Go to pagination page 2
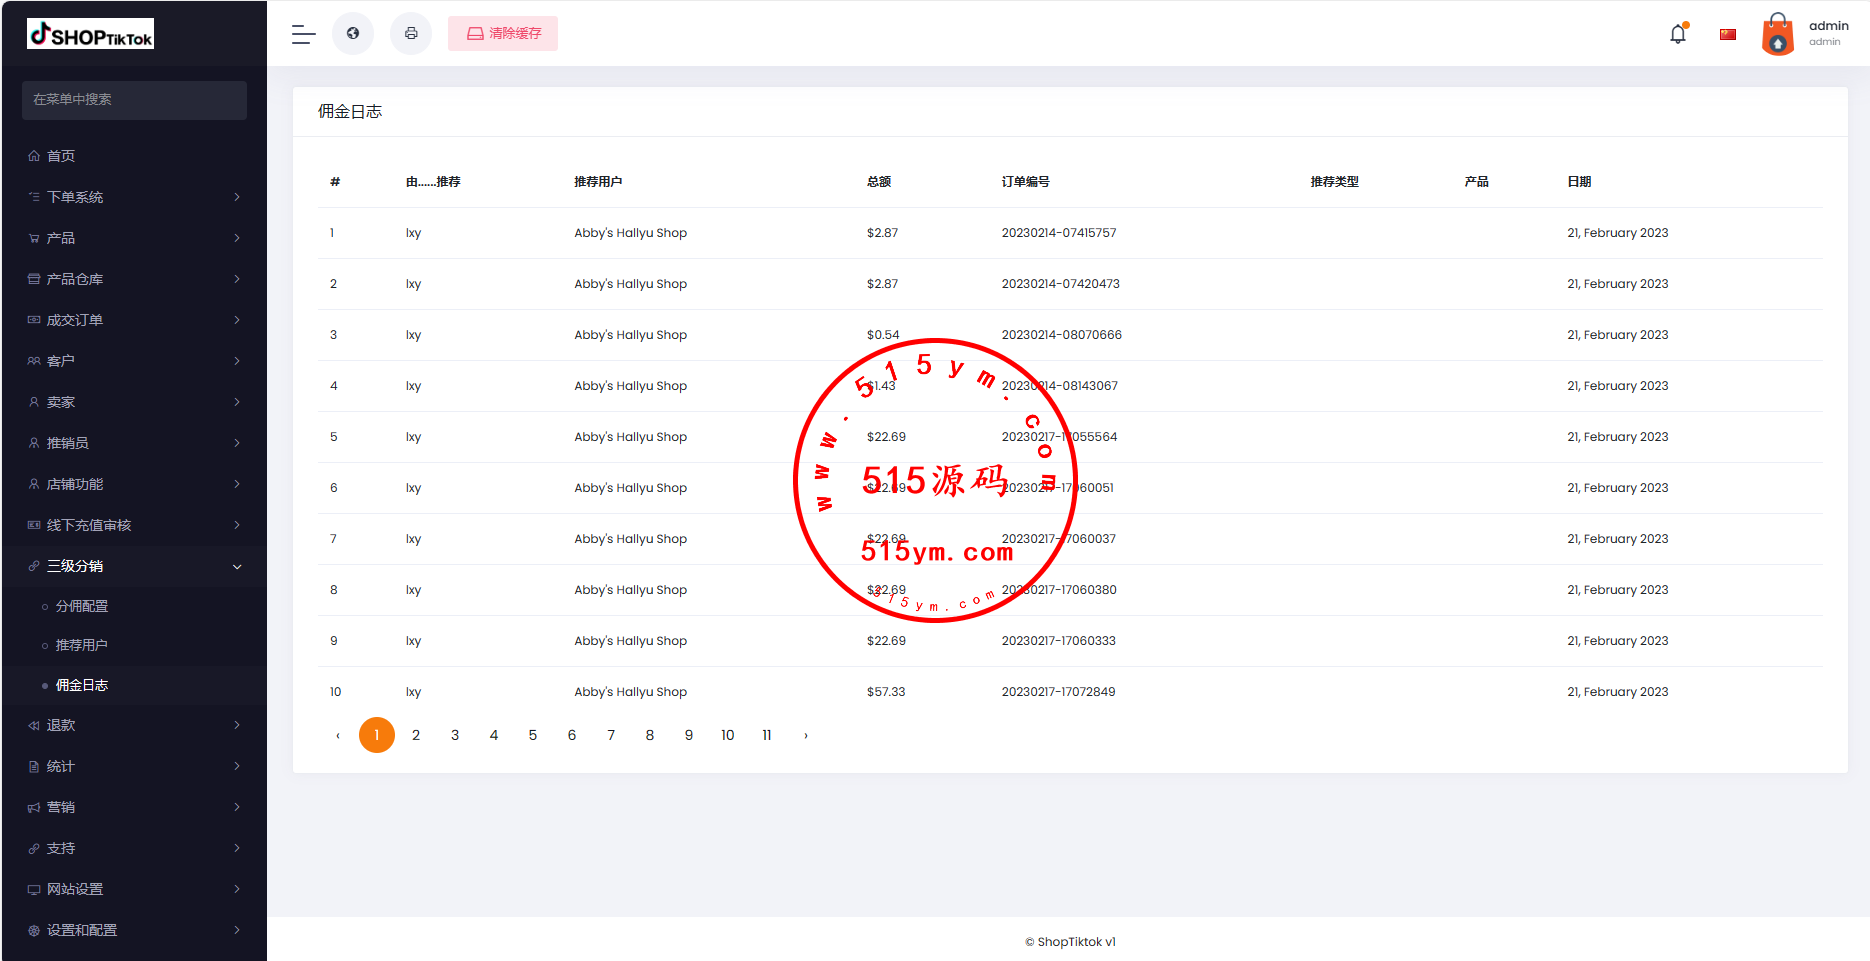The image size is (1870, 961). tap(416, 735)
